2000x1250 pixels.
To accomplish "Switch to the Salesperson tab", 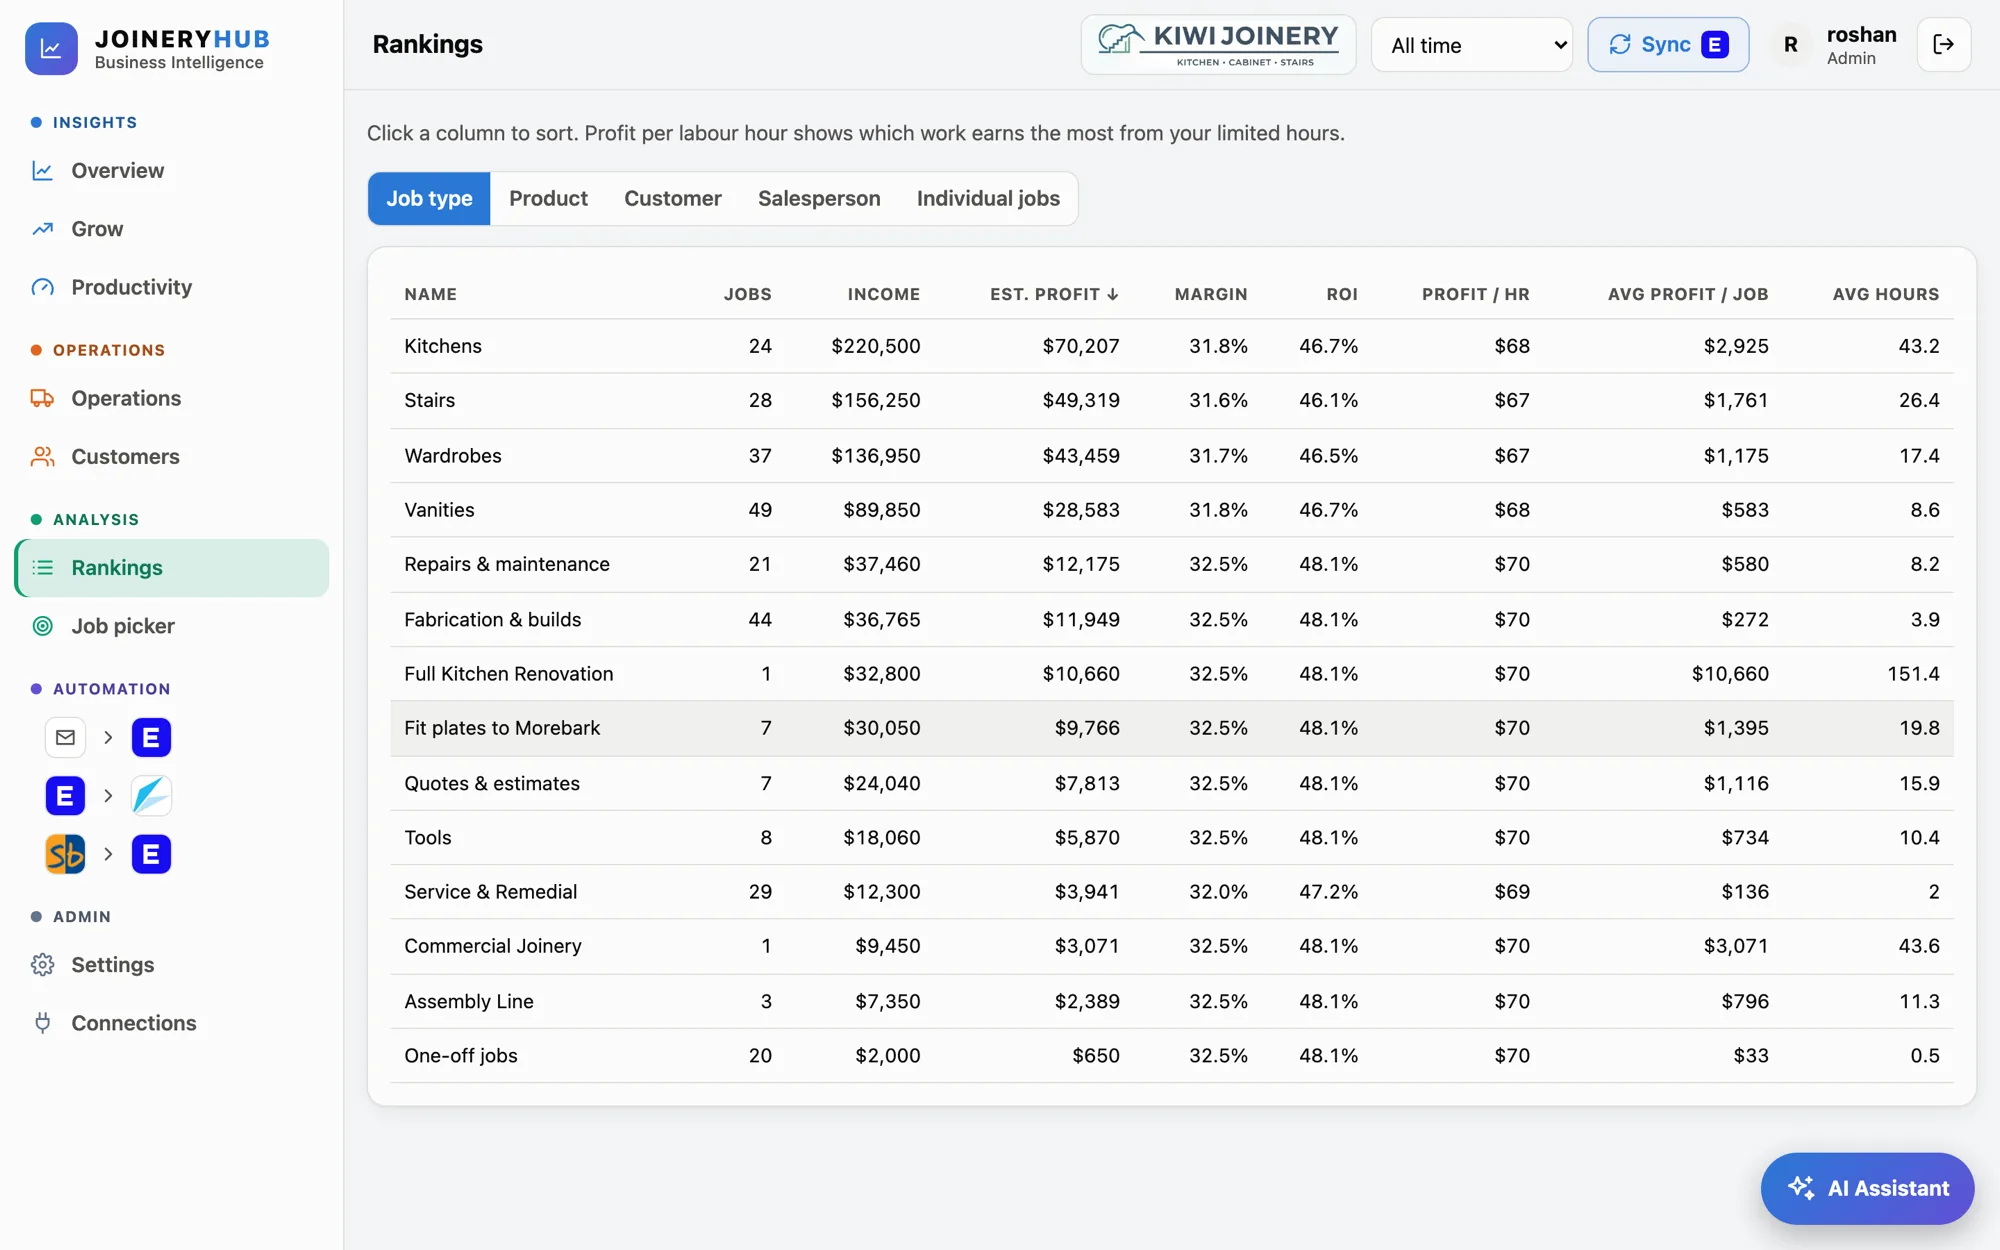I will click(x=819, y=198).
